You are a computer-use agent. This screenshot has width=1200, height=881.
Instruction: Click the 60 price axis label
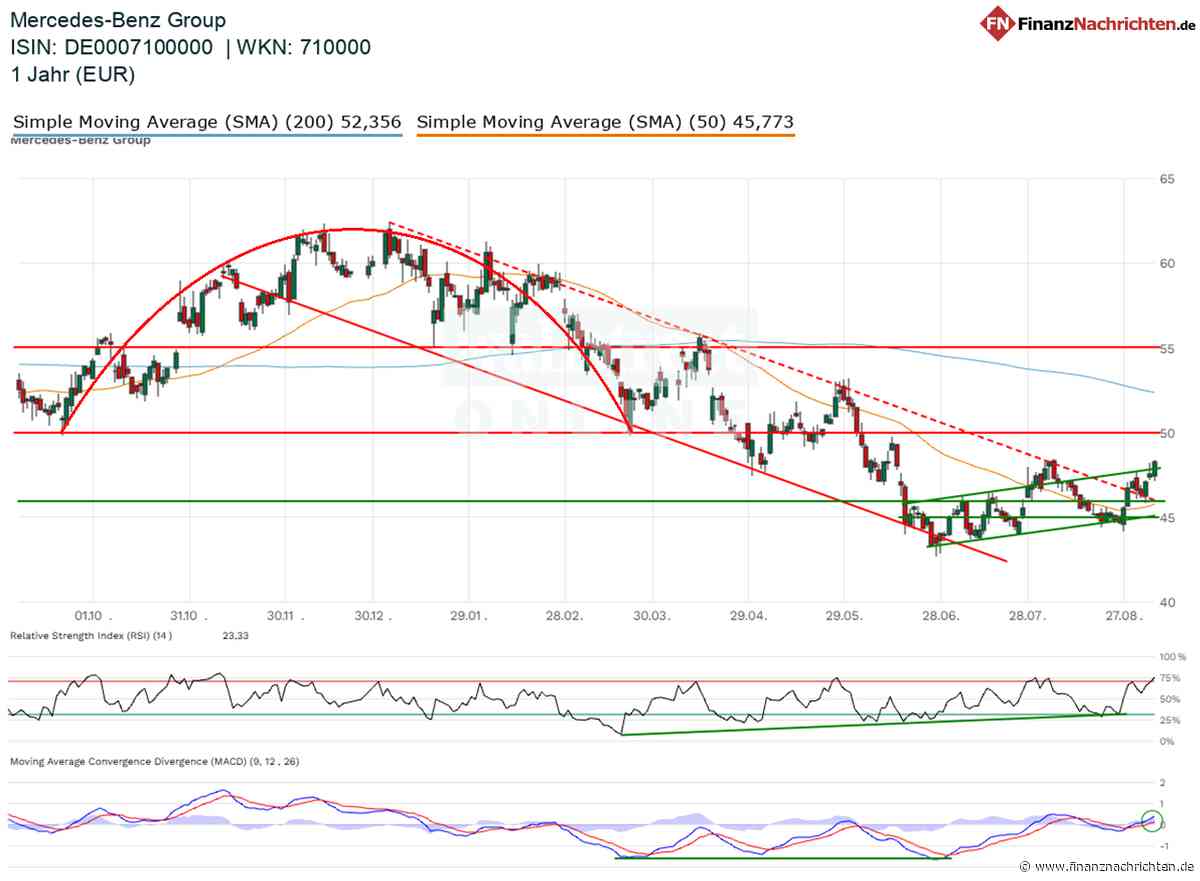1168,264
